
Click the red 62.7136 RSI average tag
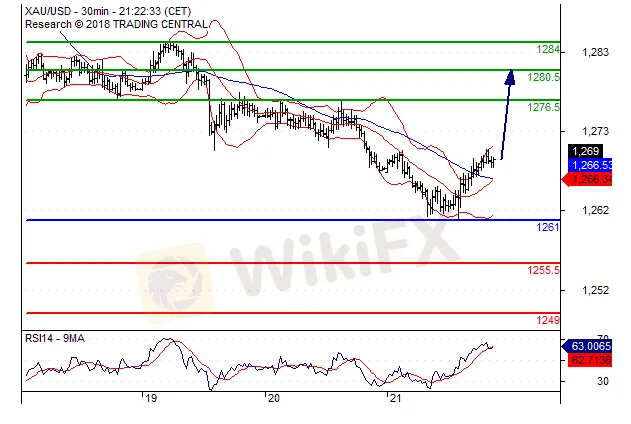tap(590, 357)
